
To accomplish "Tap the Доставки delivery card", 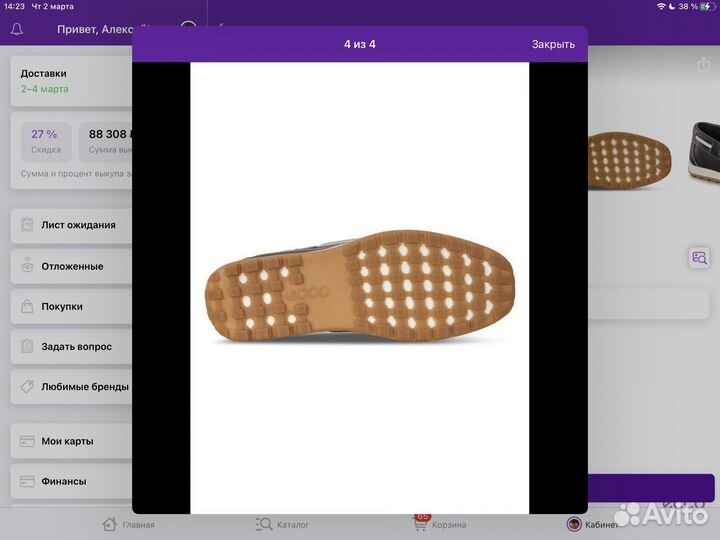I will coord(70,81).
